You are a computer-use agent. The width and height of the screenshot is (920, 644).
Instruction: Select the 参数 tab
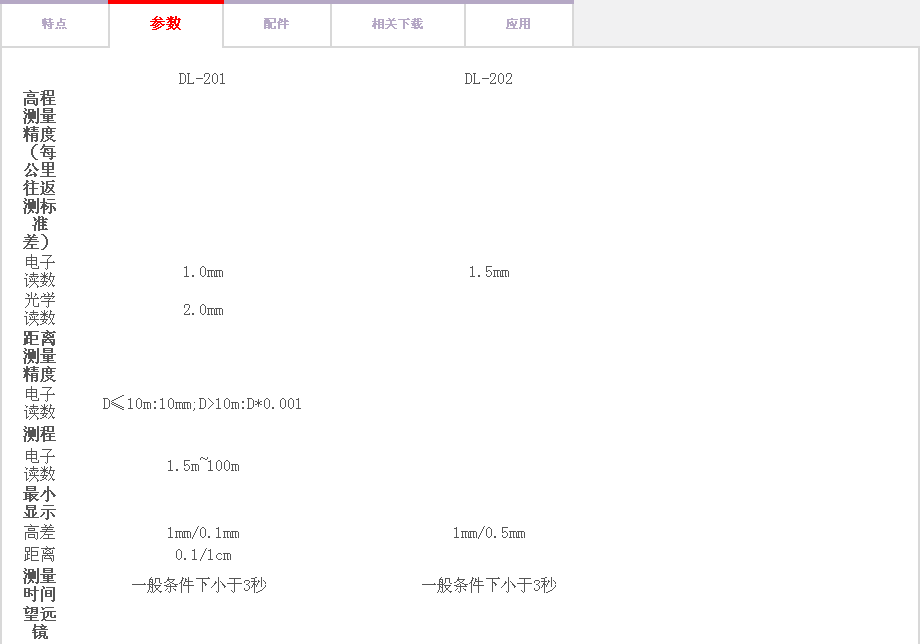(x=166, y=24)
